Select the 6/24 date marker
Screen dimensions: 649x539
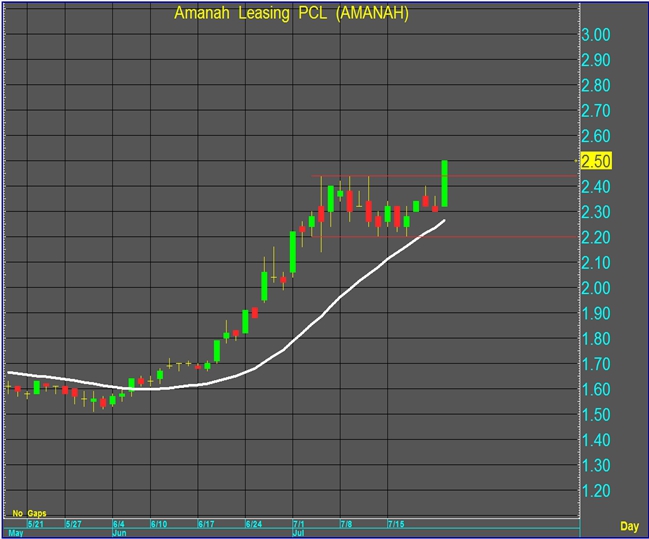pos(254,524)
